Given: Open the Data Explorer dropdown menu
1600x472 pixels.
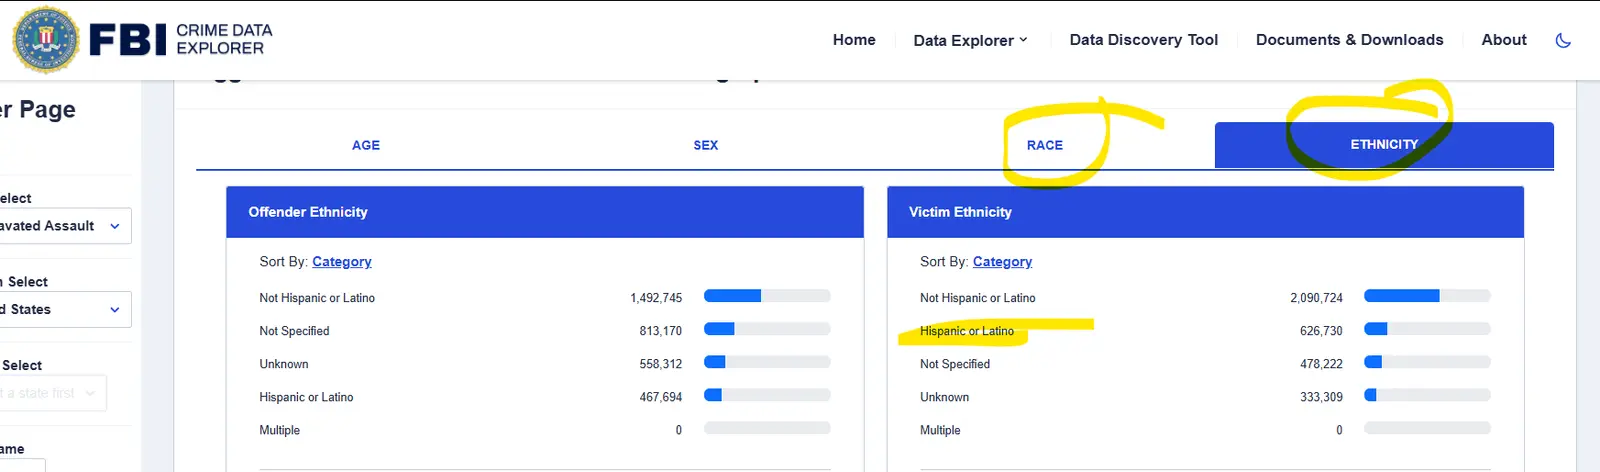Looking at the screenshot, I should click(969, 40).
